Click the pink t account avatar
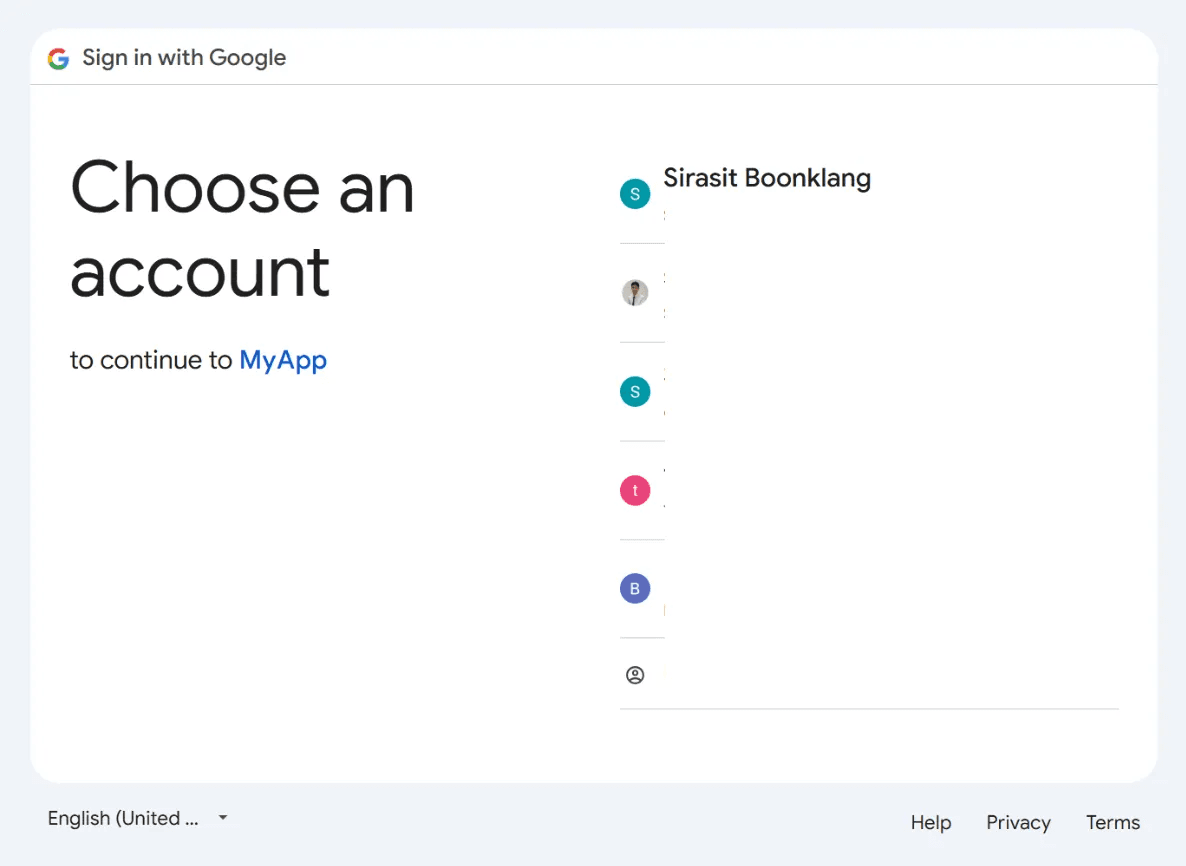 tap(635, 490)
